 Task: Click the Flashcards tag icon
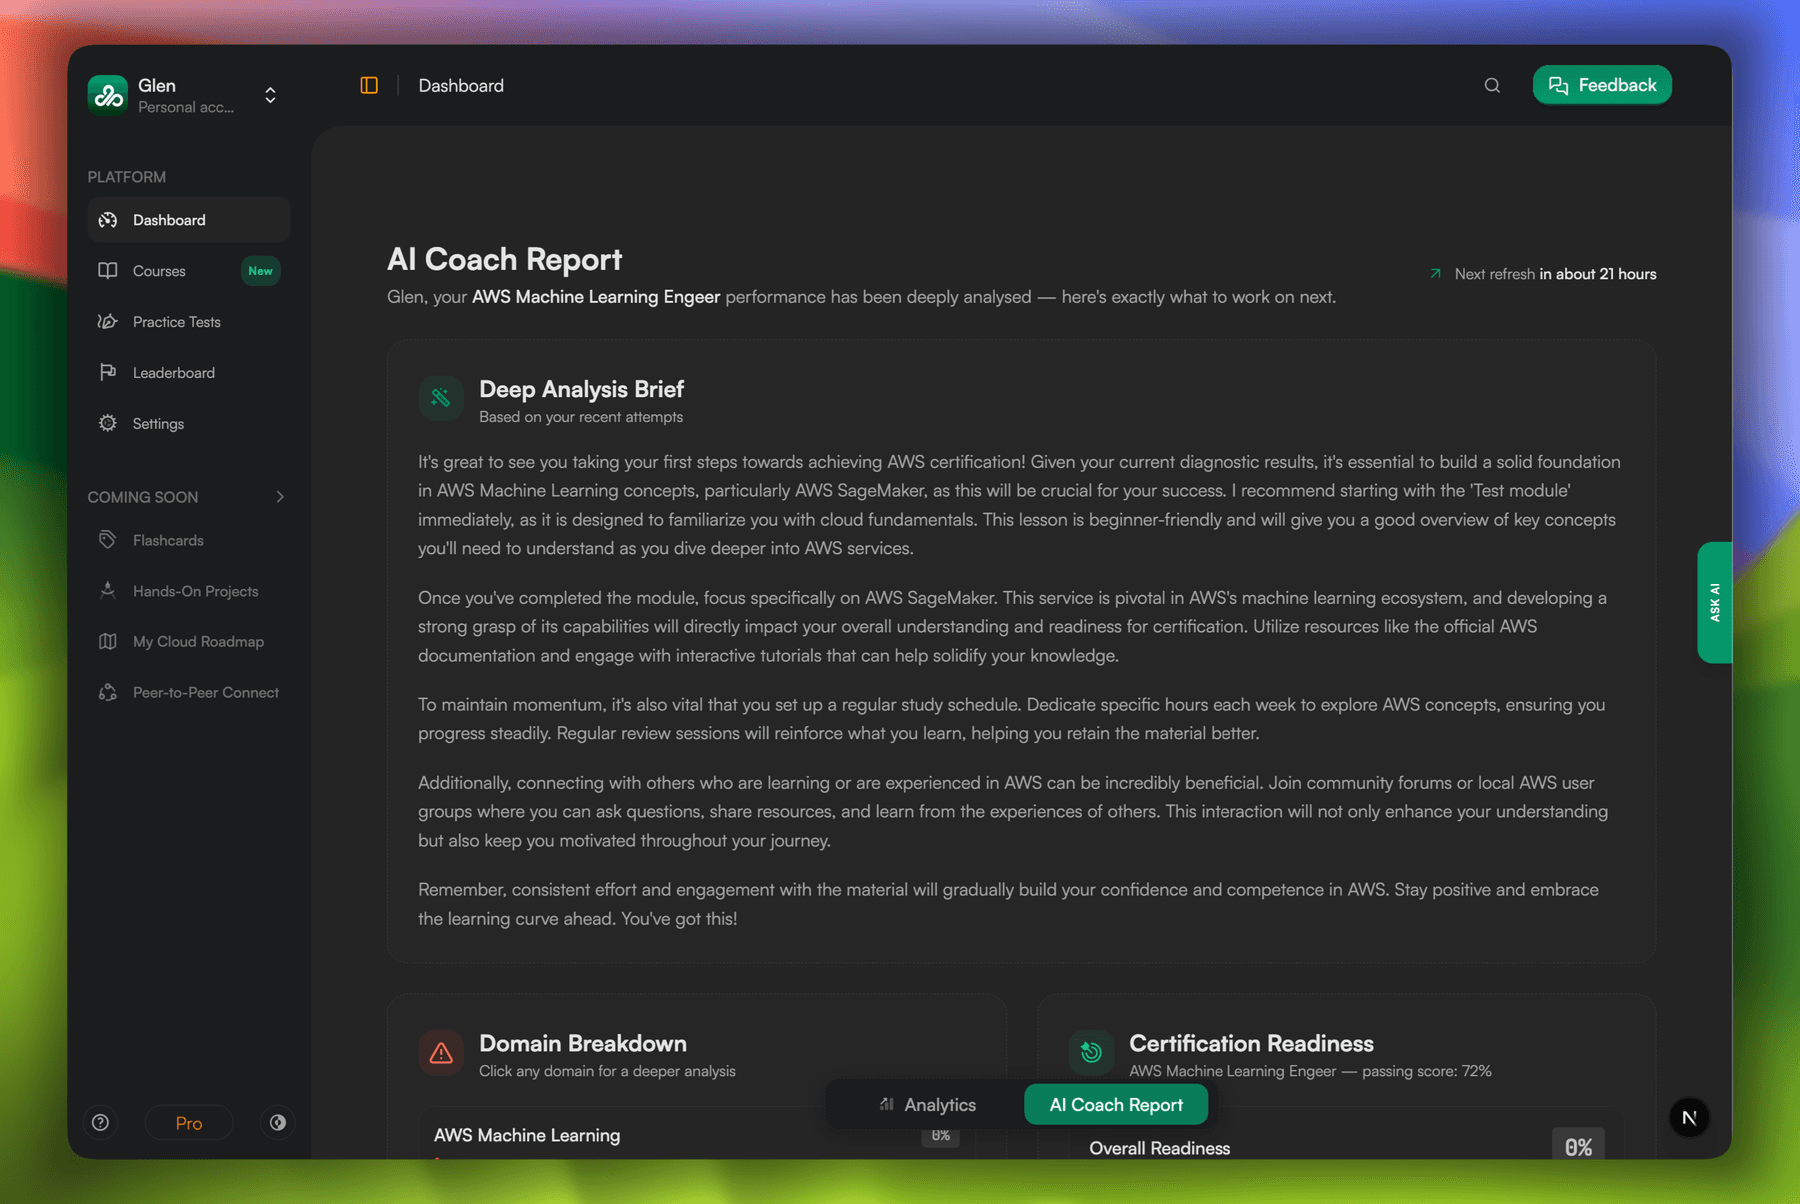(108, 540)
